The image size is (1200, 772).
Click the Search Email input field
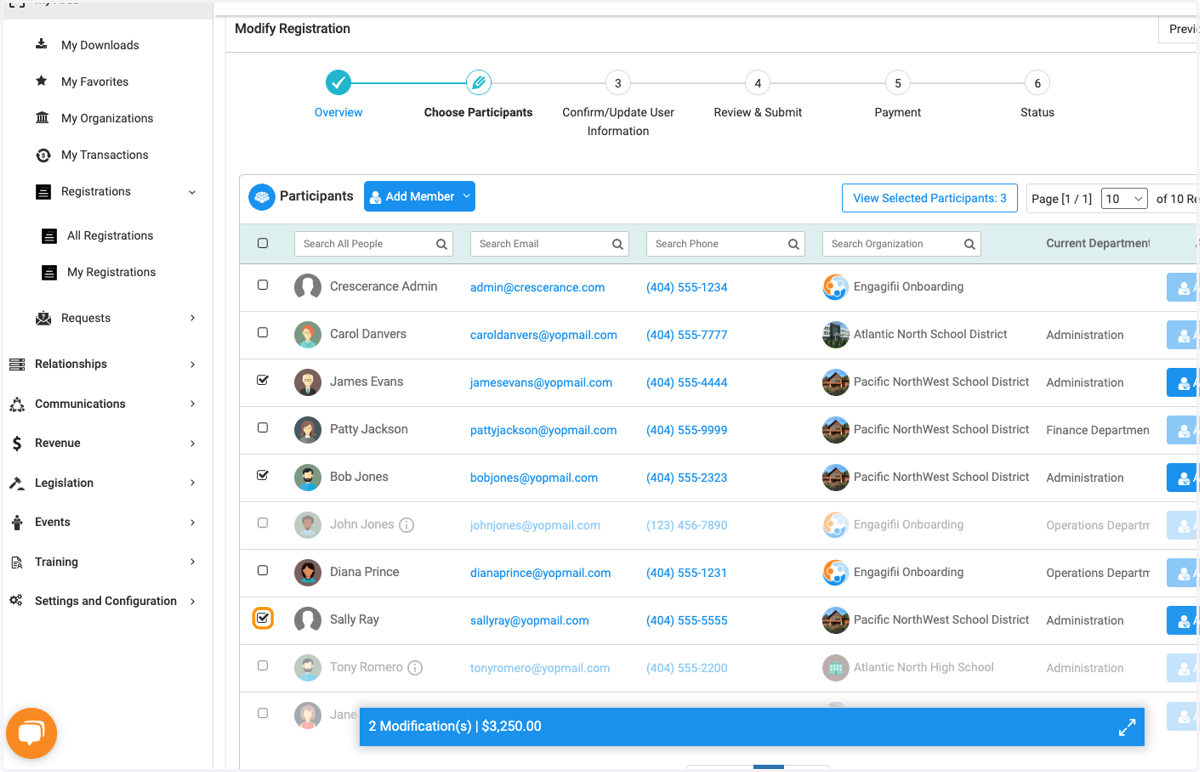point(549,244)
